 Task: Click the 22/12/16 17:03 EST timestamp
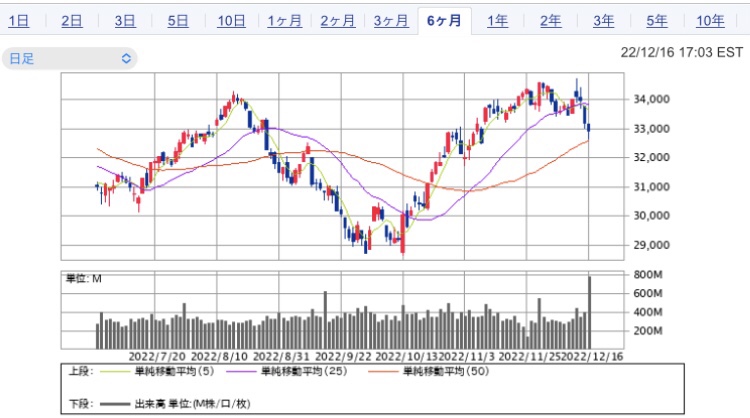682,52
